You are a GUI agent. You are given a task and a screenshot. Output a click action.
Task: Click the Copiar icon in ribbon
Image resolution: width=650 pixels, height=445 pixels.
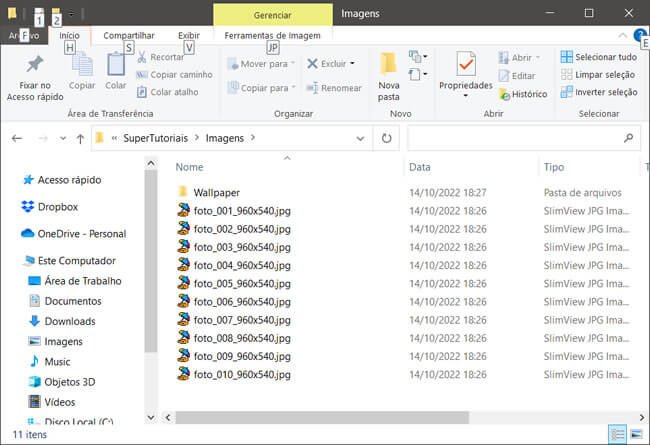click(82, 66)
